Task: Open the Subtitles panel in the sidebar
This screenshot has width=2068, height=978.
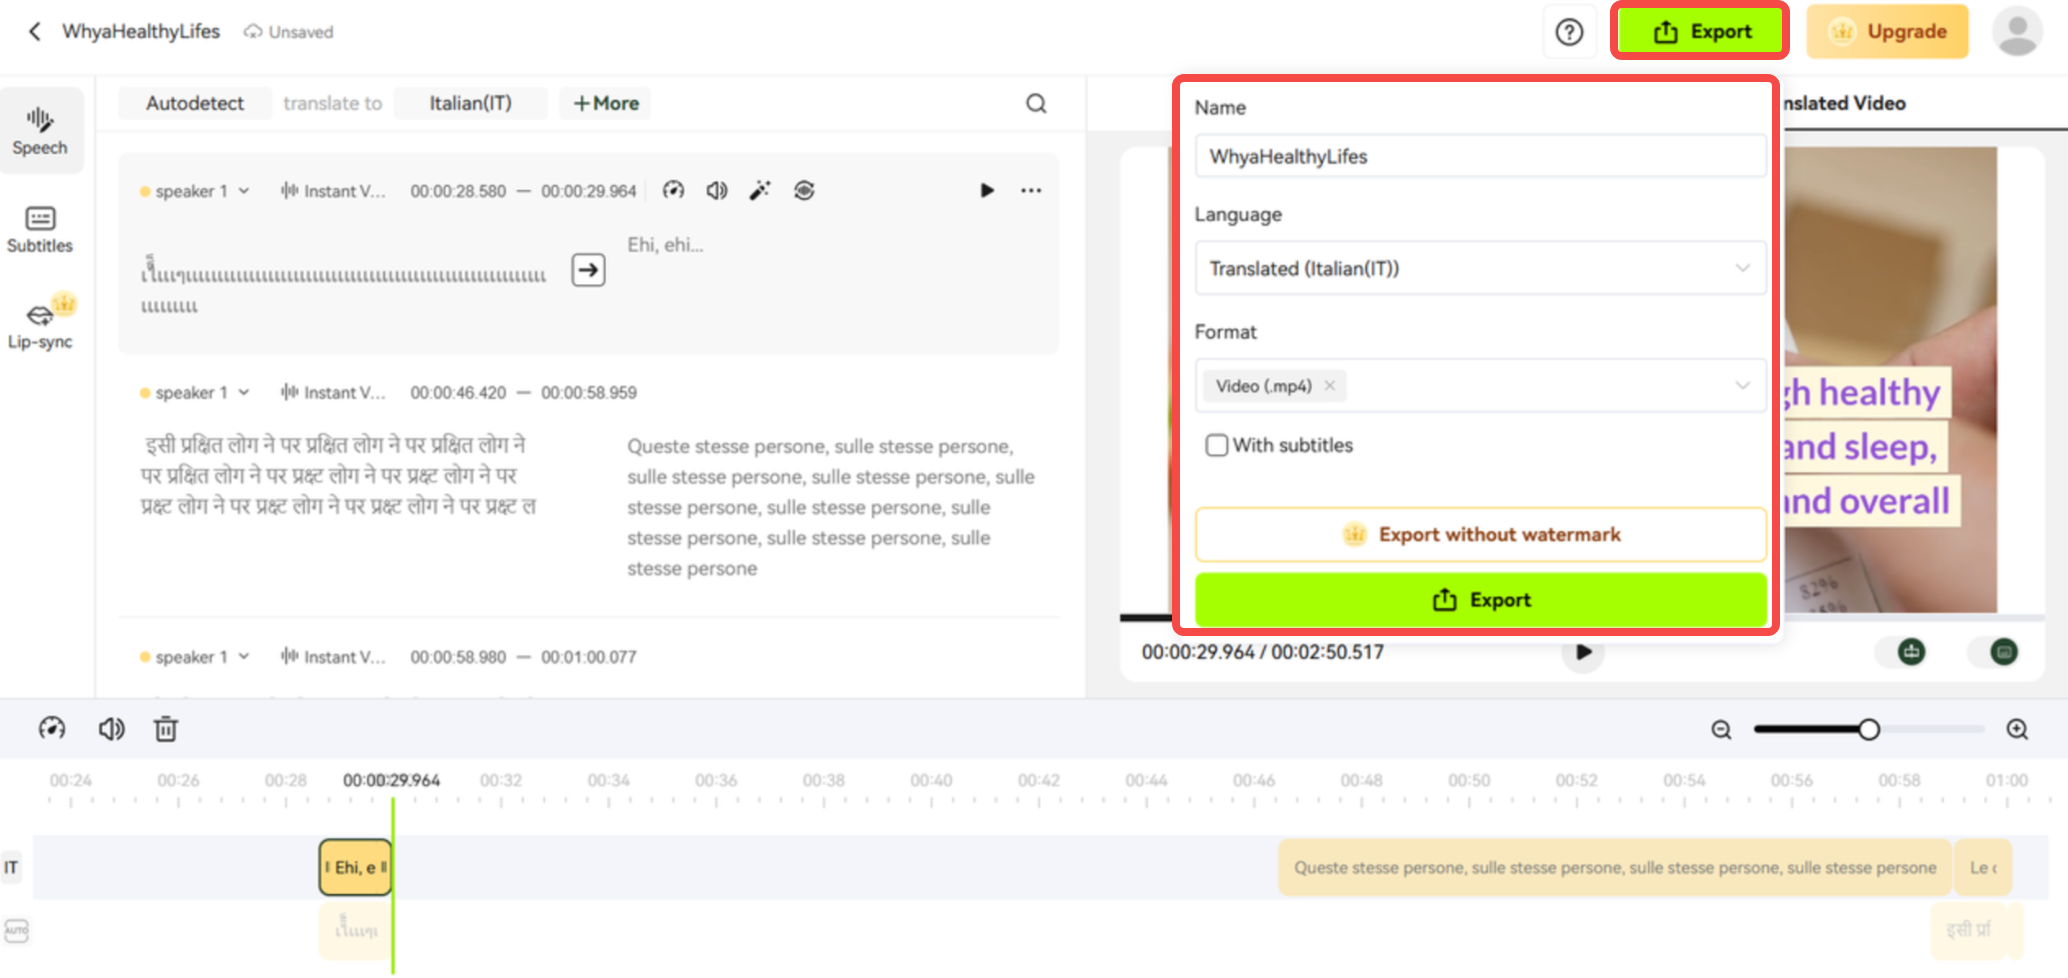Action: (x=40, y=228)
